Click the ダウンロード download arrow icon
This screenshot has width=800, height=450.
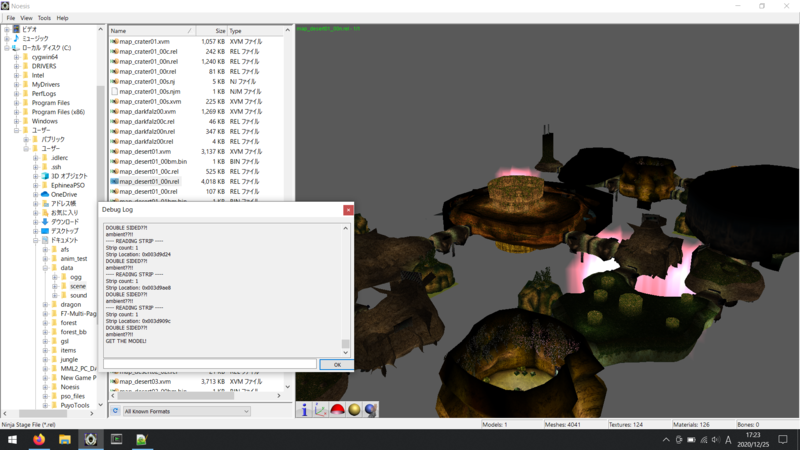click(x=45, y=222)
